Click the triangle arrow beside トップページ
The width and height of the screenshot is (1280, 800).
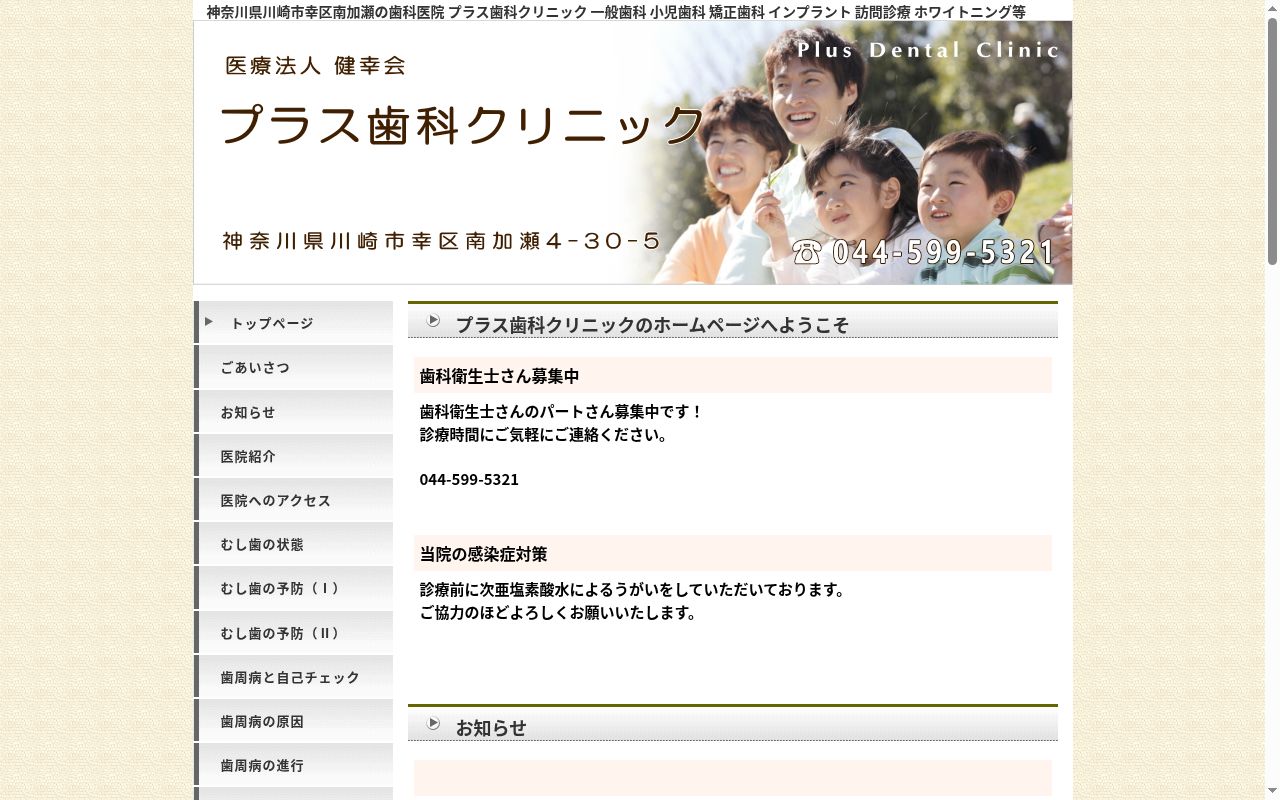coord(209,321)
